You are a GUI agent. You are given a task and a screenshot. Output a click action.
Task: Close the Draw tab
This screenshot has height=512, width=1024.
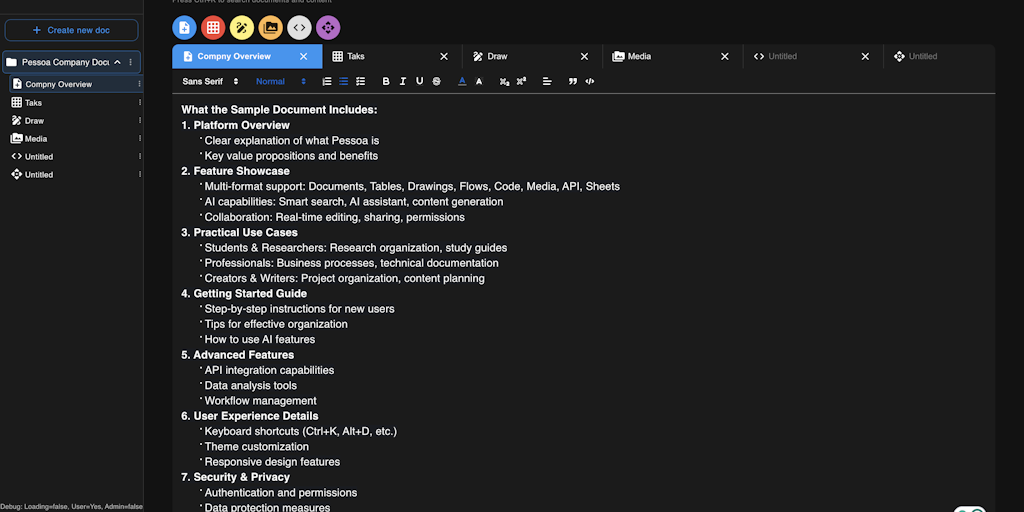pyautogui.click(x=584, y=57)
